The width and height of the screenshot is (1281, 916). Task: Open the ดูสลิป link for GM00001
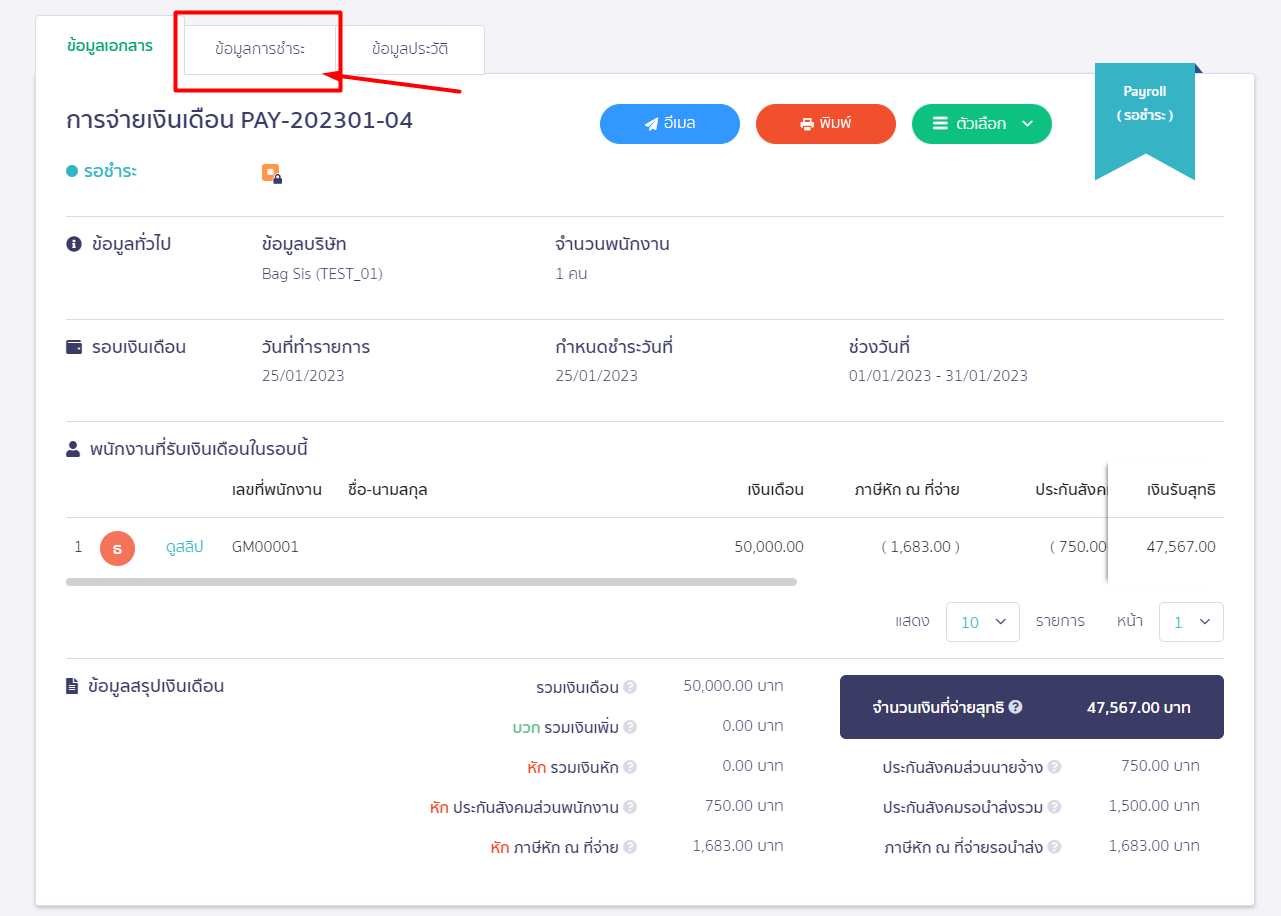click(184, 547)
